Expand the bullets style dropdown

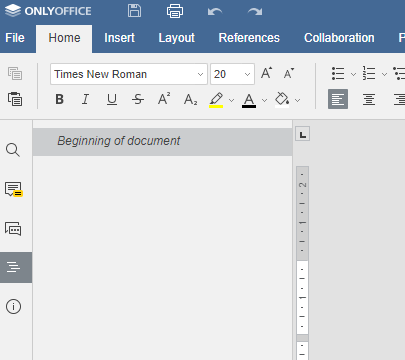353,74
